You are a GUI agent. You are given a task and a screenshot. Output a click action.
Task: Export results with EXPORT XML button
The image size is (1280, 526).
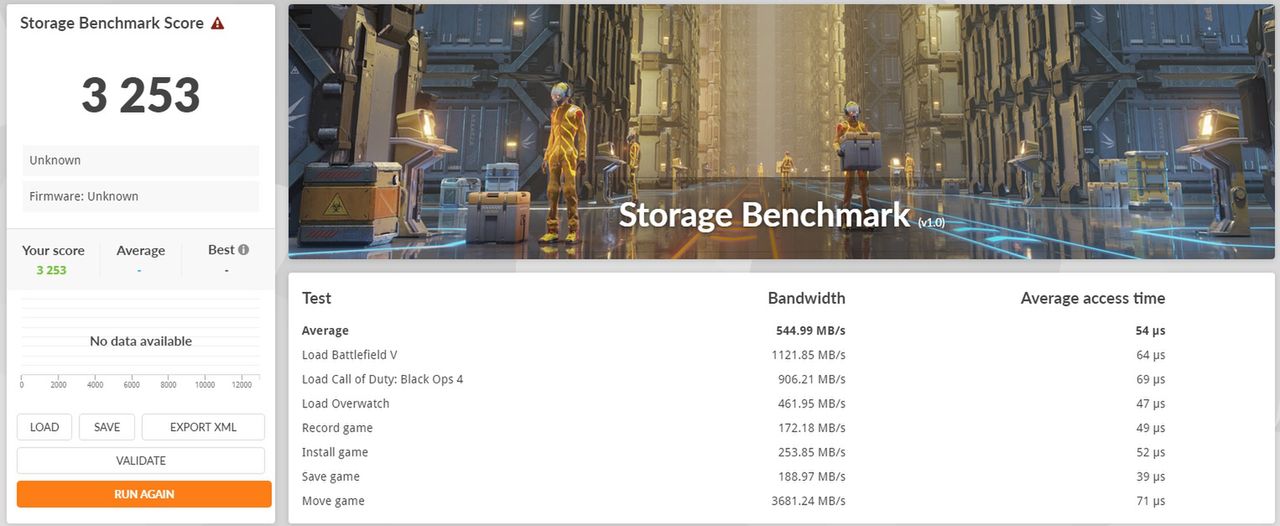click(x=203, y=427)
